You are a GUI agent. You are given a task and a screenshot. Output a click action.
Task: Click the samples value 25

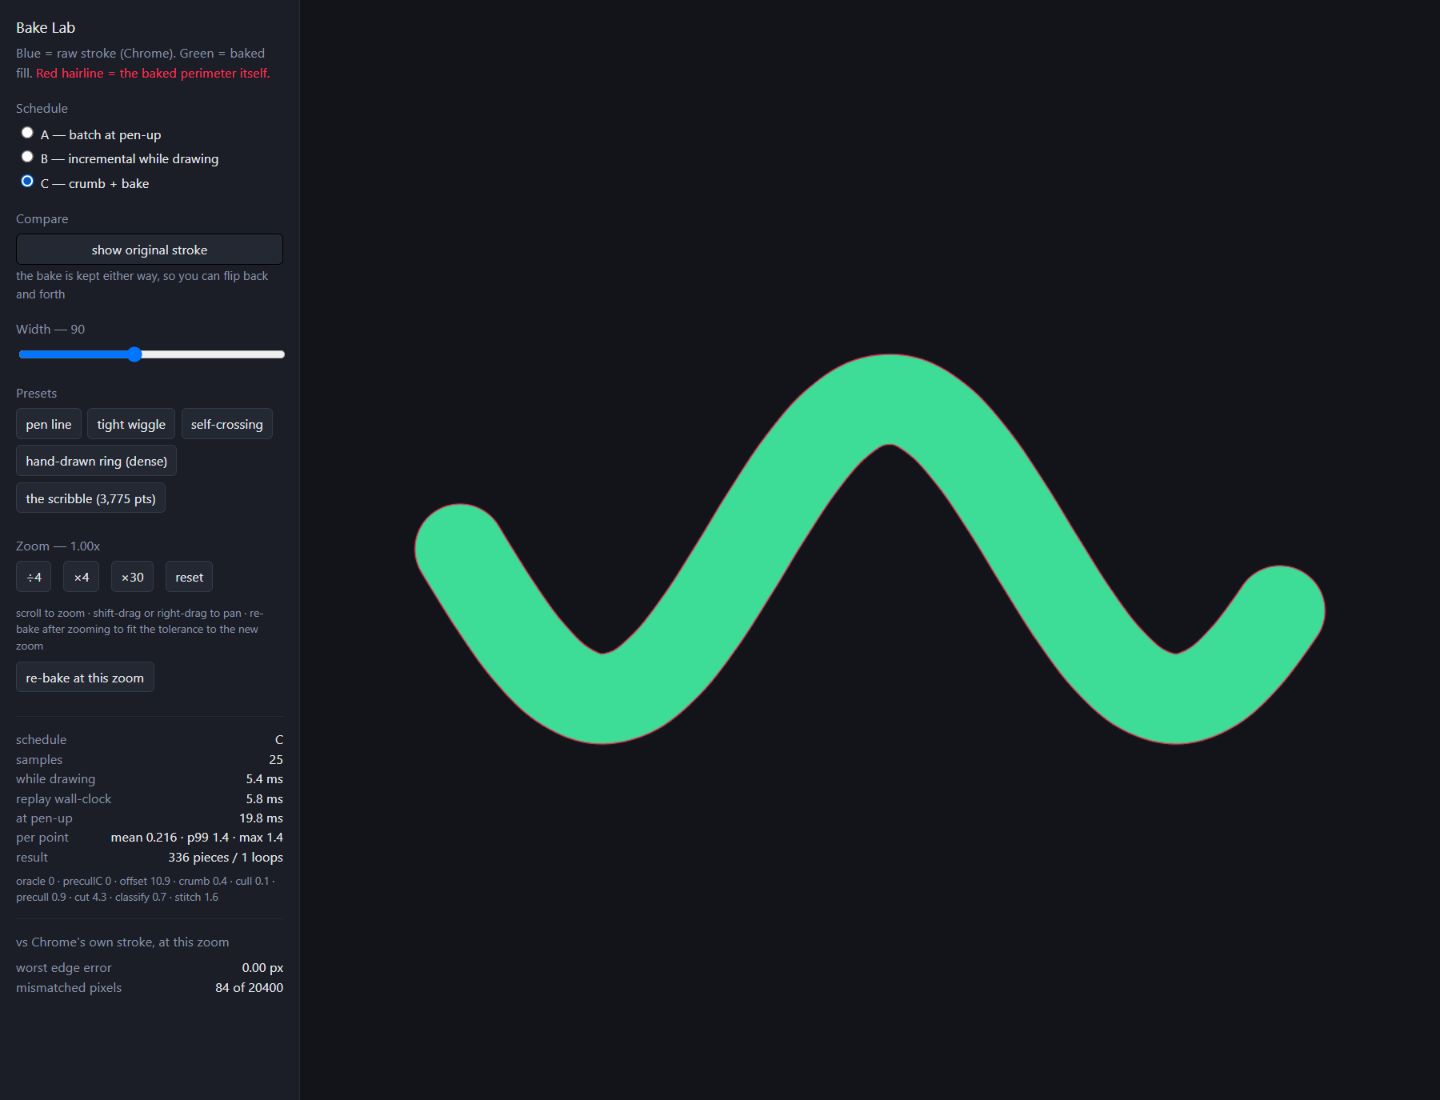(x=276, y=759)
